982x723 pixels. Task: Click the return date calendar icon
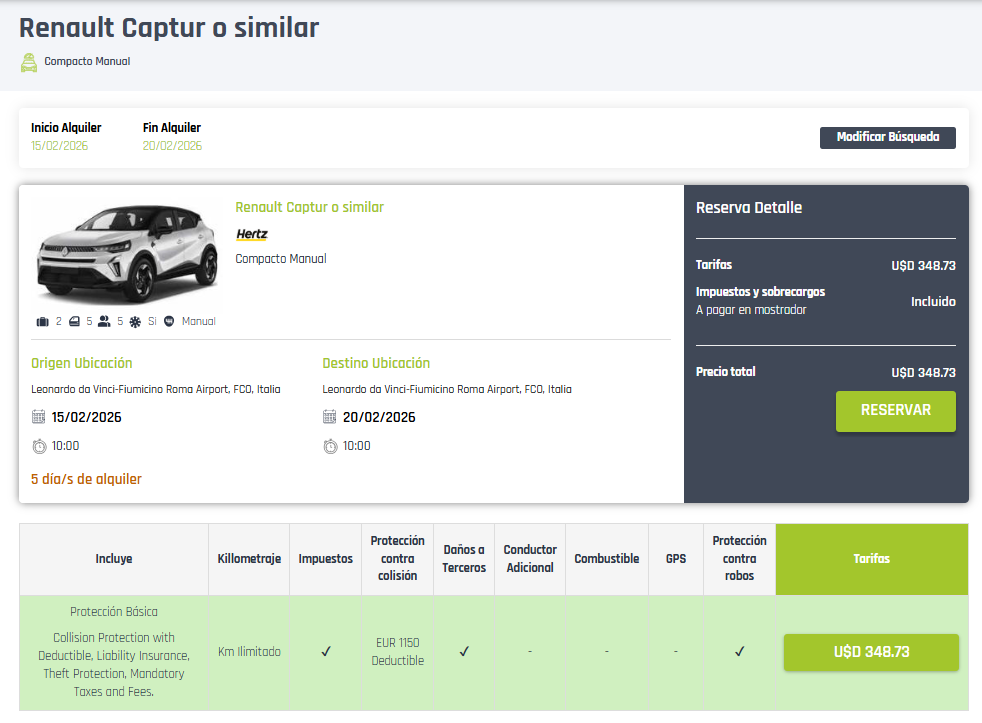point(330,417)
